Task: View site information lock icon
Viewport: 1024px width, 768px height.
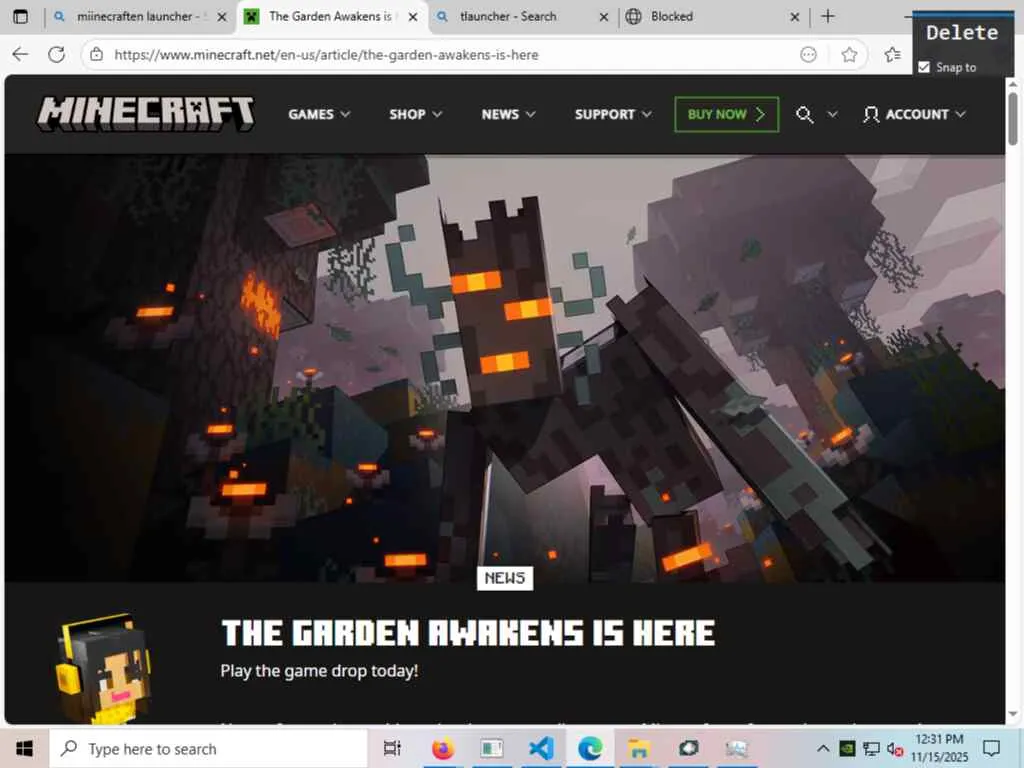Action: pyautogui.click(x=97, y=55)
